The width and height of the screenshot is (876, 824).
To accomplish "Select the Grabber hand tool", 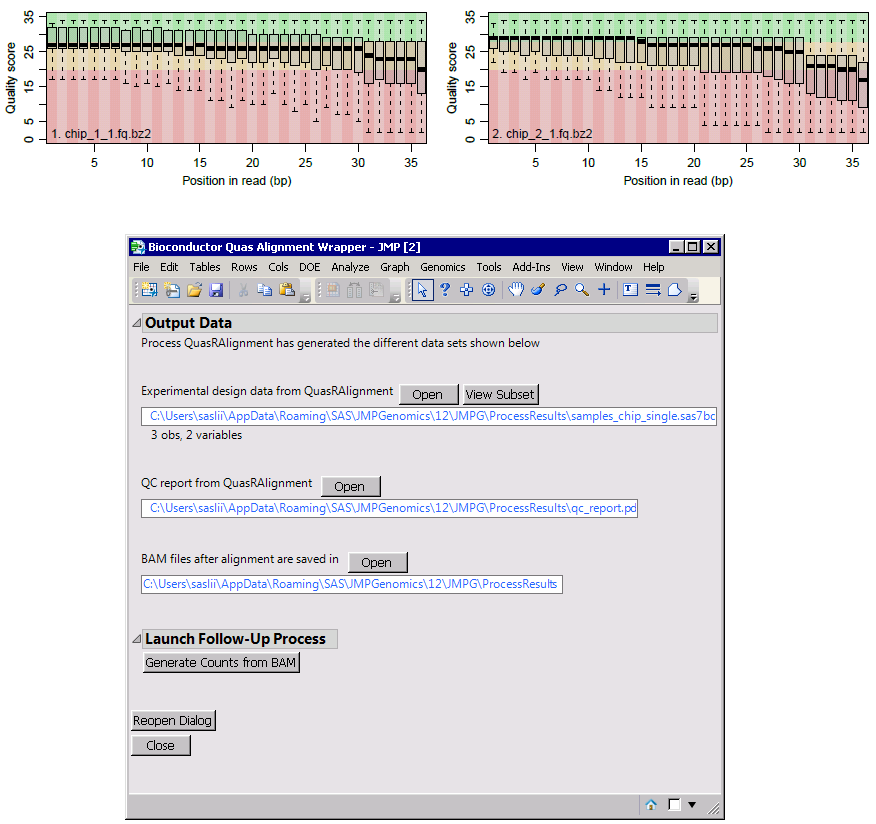I will pos(515,290).
